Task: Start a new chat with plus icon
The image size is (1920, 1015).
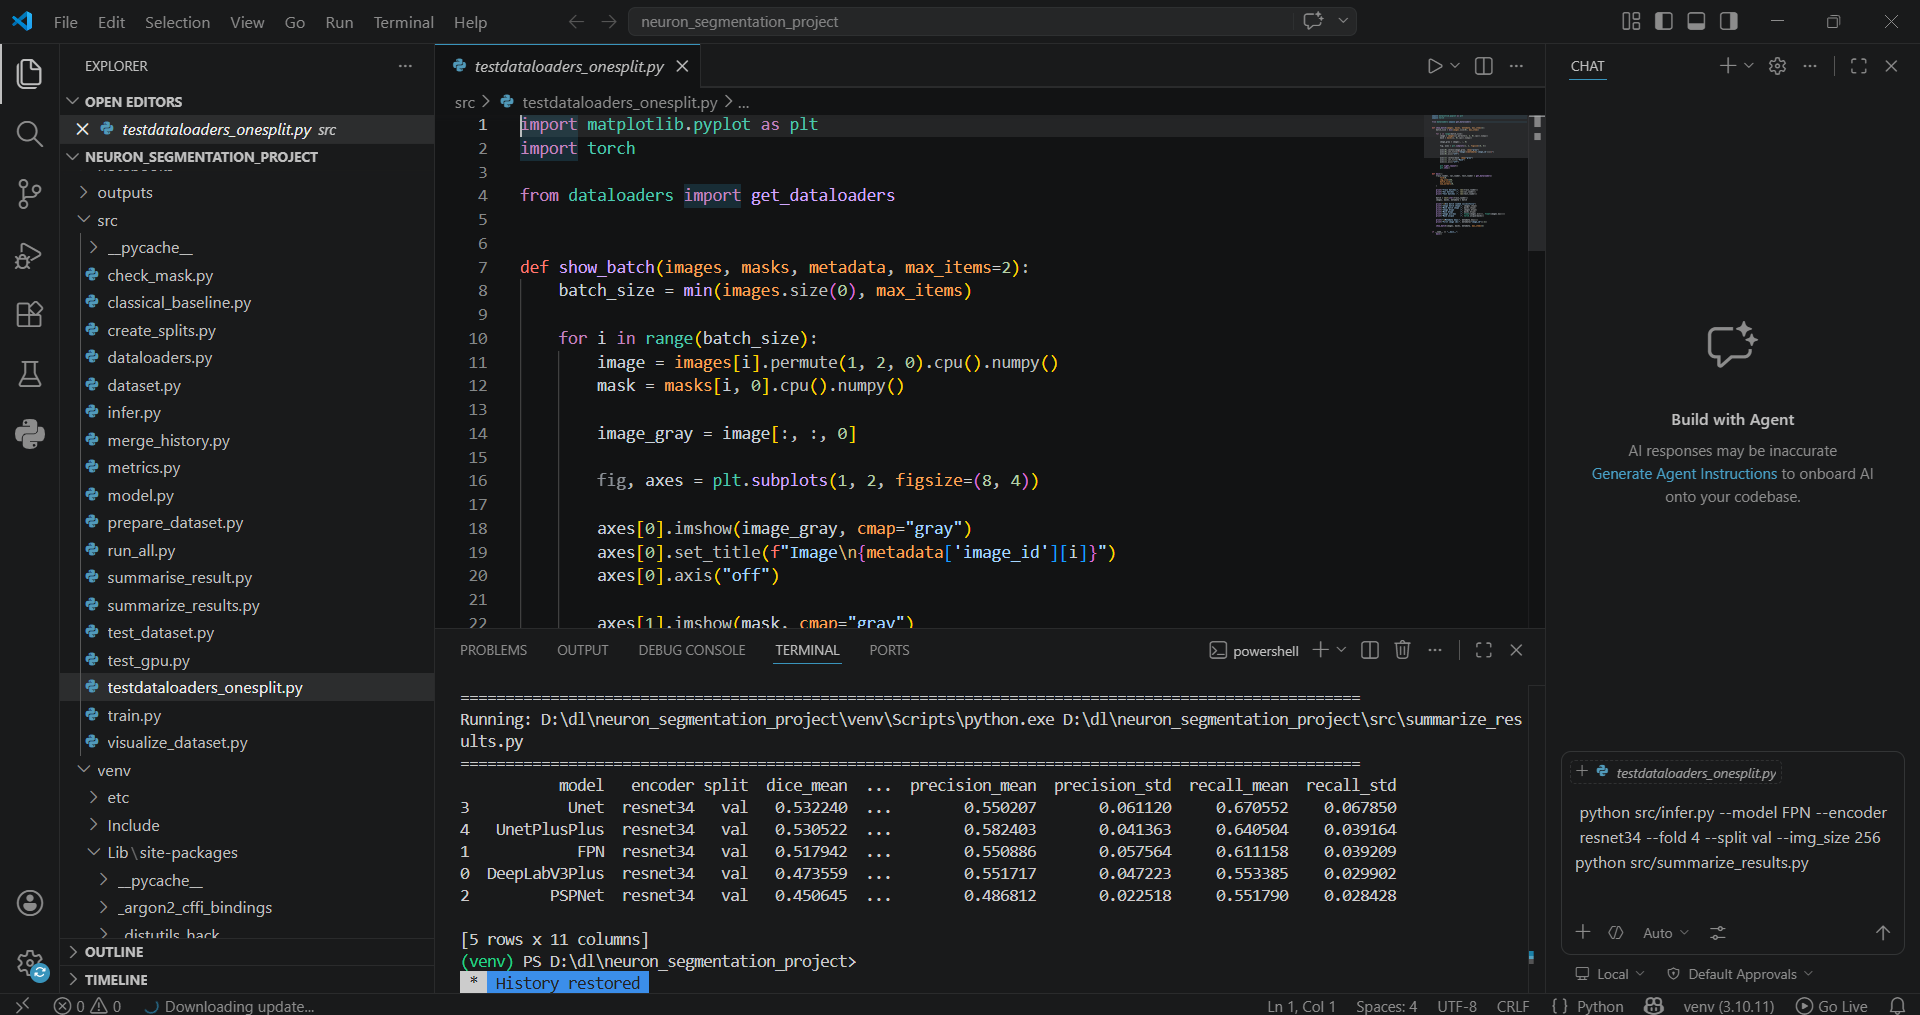Action: pos(1727,66)
